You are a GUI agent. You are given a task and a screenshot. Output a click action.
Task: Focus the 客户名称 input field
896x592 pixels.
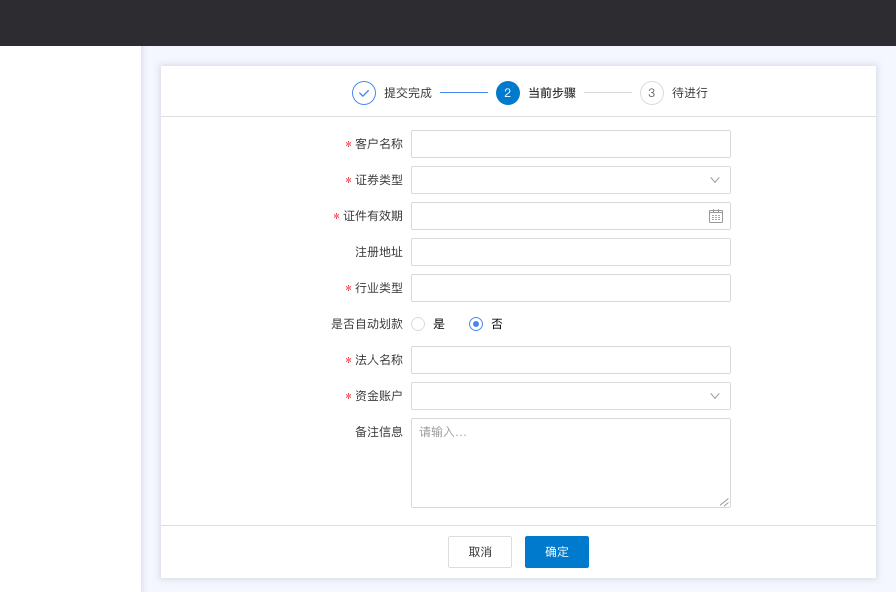(x=571, y=144)
